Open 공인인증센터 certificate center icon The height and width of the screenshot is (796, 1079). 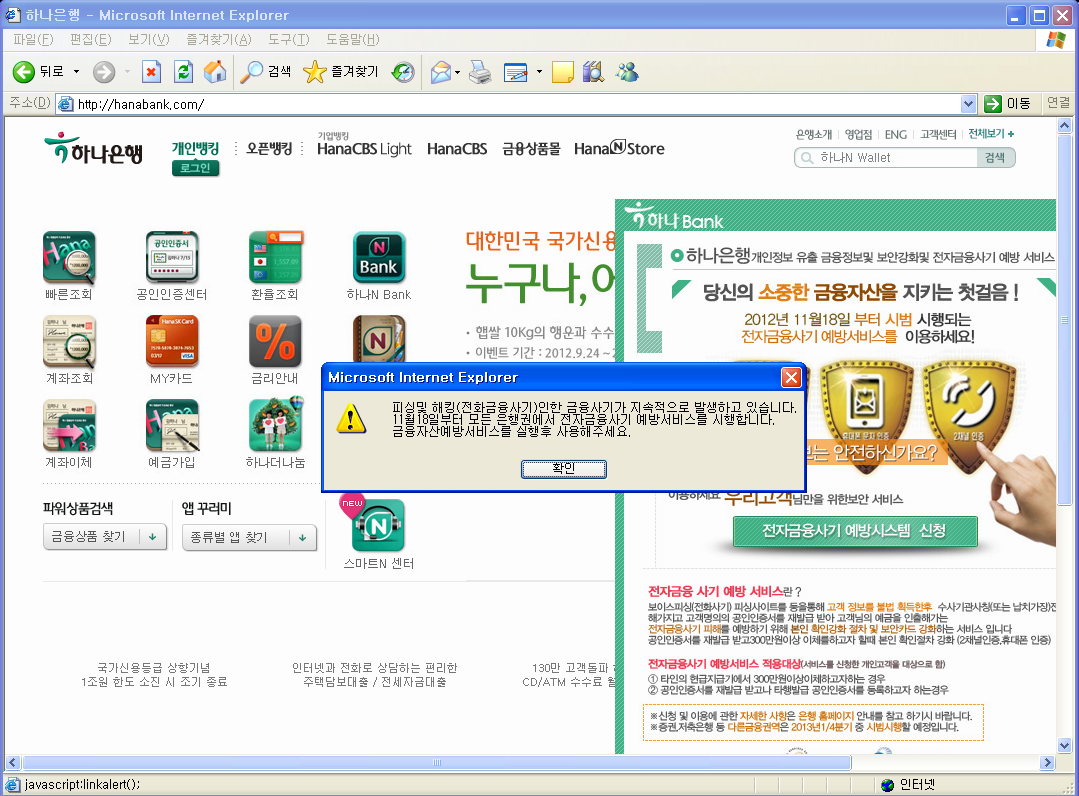(x=171, y=258)
